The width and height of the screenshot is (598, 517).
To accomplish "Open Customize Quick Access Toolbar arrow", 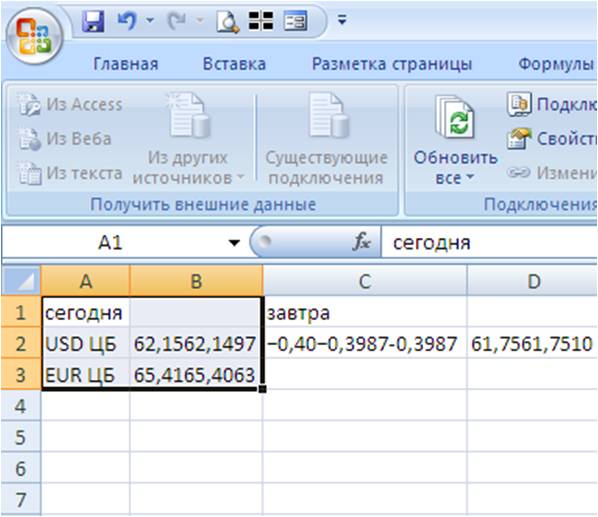I will tap(342, 20).
